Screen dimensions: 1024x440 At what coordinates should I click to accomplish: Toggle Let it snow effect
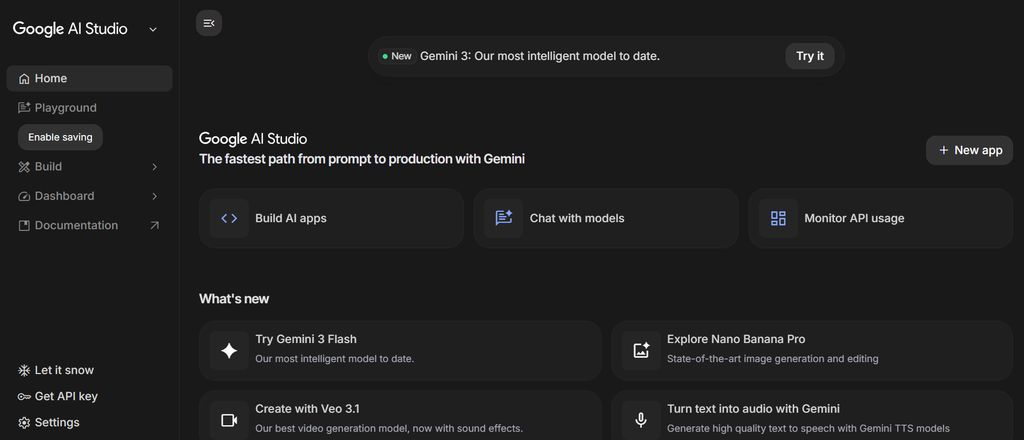[89, 370]
